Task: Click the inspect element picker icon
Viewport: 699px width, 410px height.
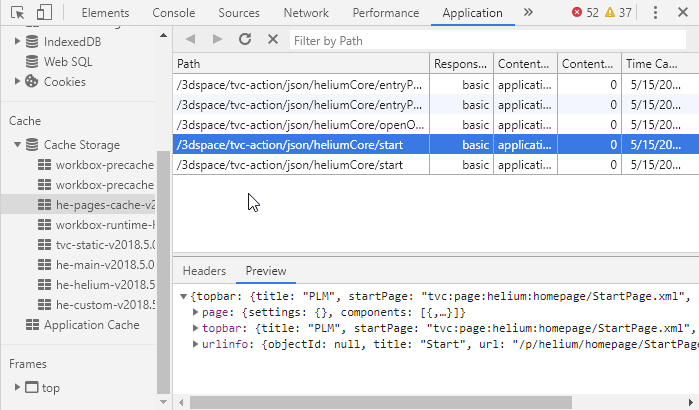Action: [x=17, y=13]
